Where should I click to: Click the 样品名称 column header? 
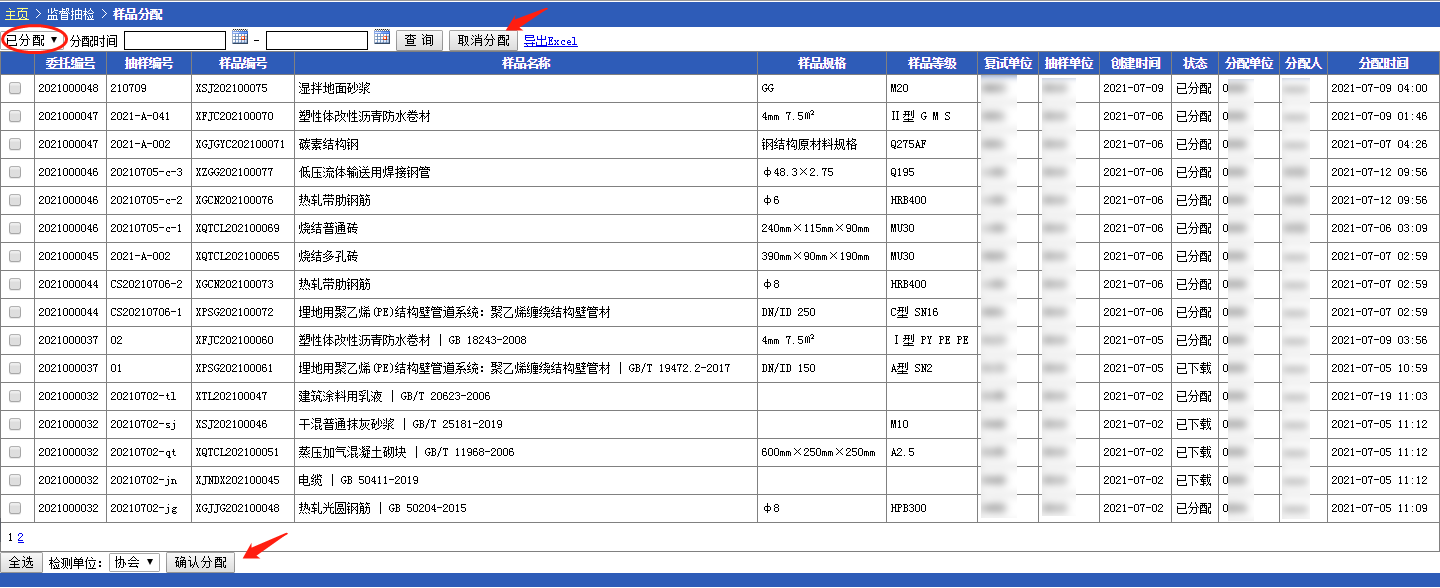click(525, 63)
